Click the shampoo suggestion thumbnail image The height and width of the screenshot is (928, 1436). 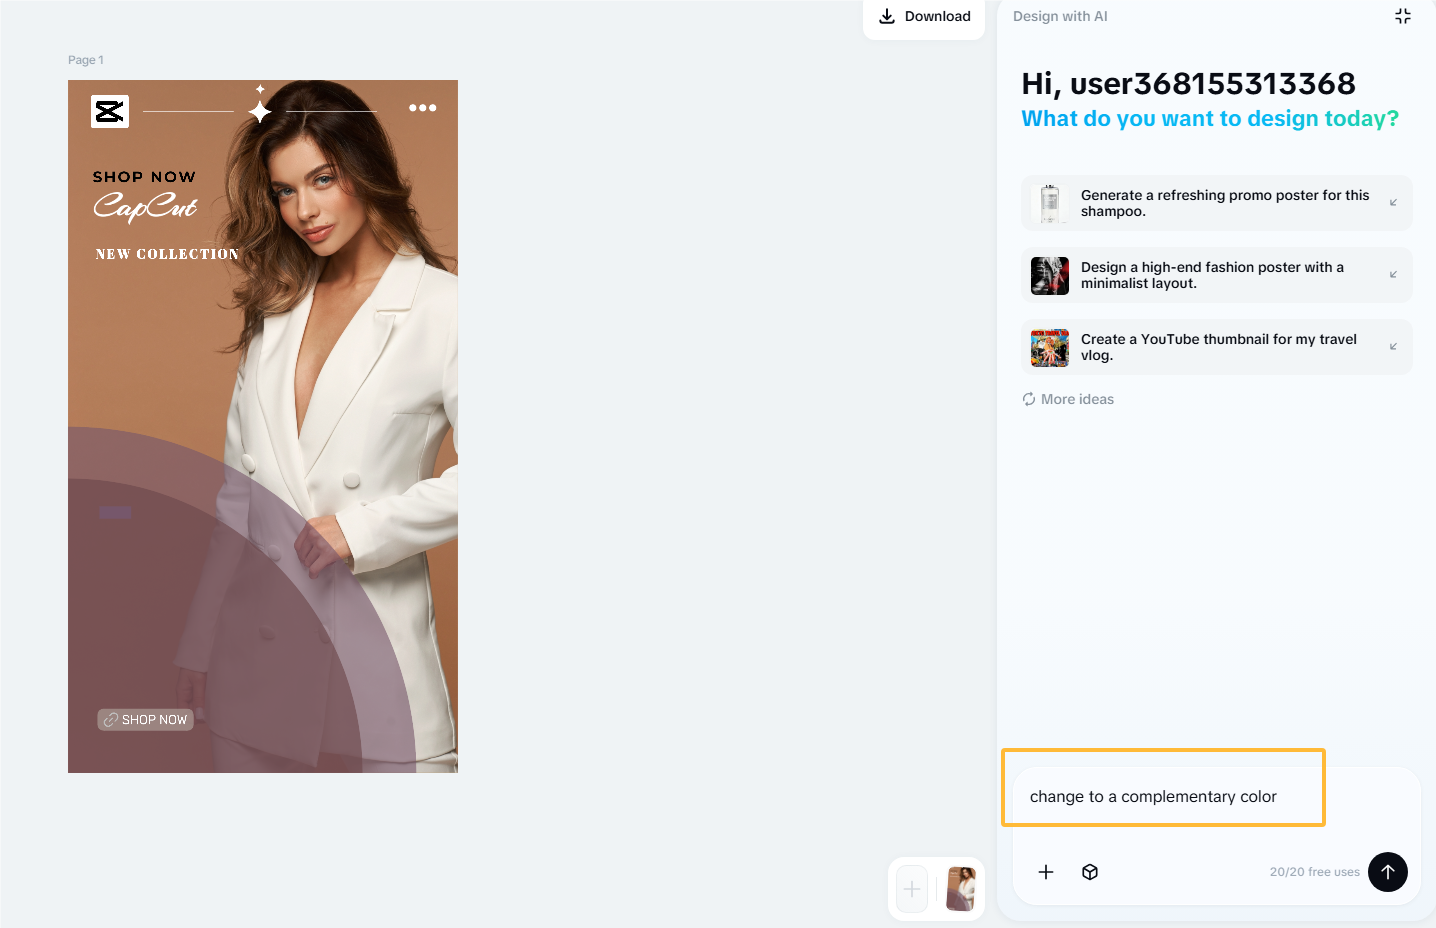point(1049,203)
